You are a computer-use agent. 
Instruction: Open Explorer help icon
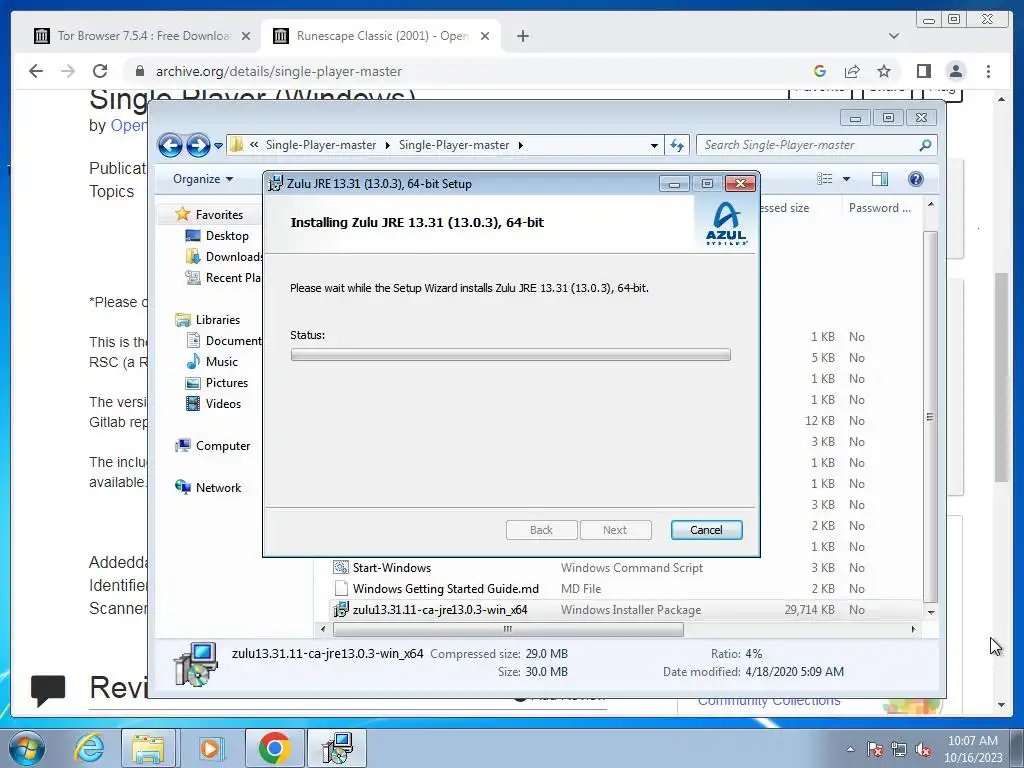(x=916, y=179)
